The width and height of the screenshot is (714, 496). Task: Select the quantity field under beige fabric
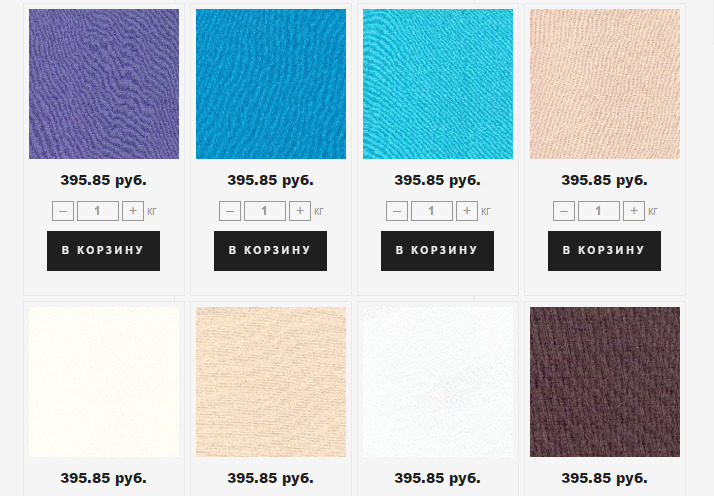click(599, 211)
